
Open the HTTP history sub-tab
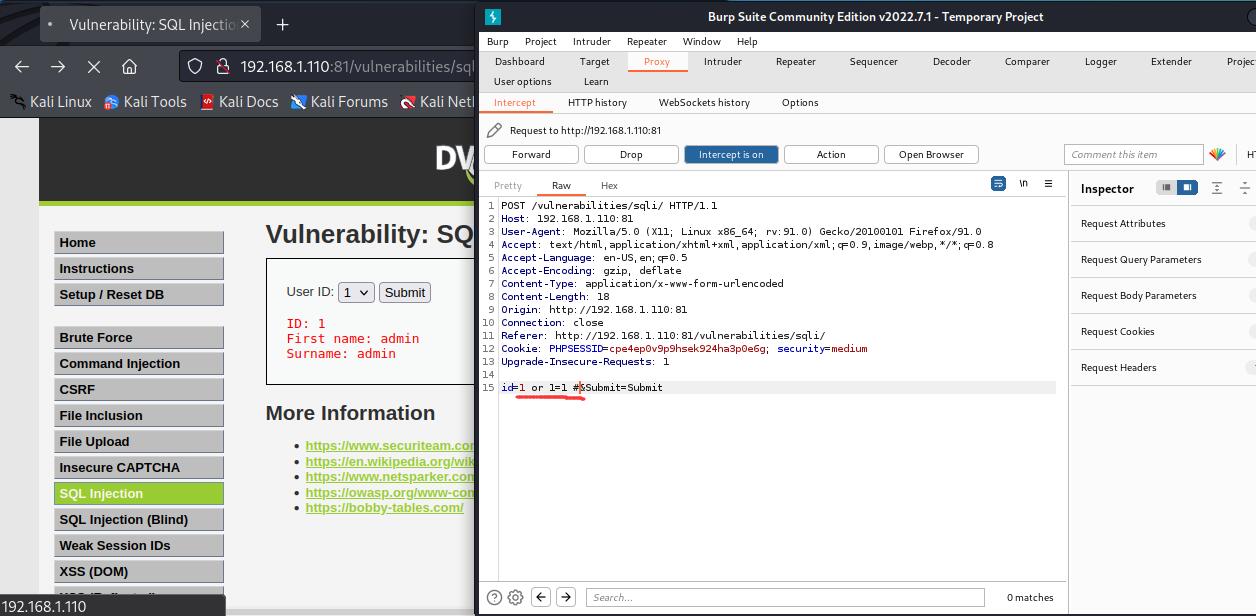click(x=597, y=102)
